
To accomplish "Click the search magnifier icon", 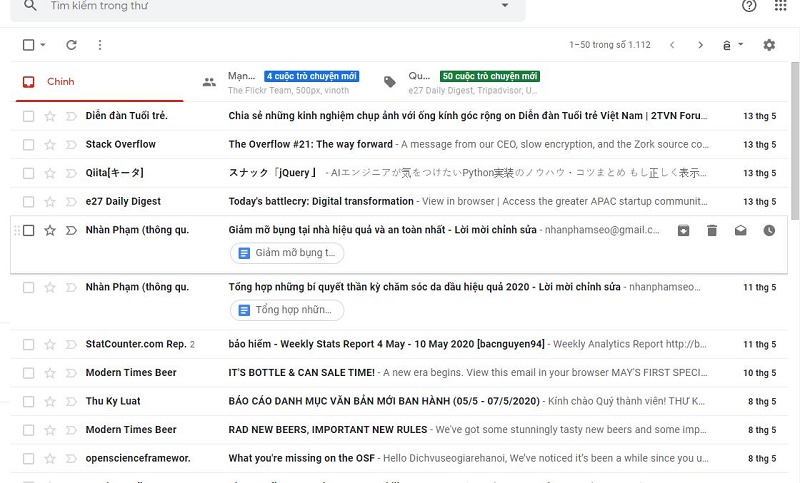I will point(30,6).
